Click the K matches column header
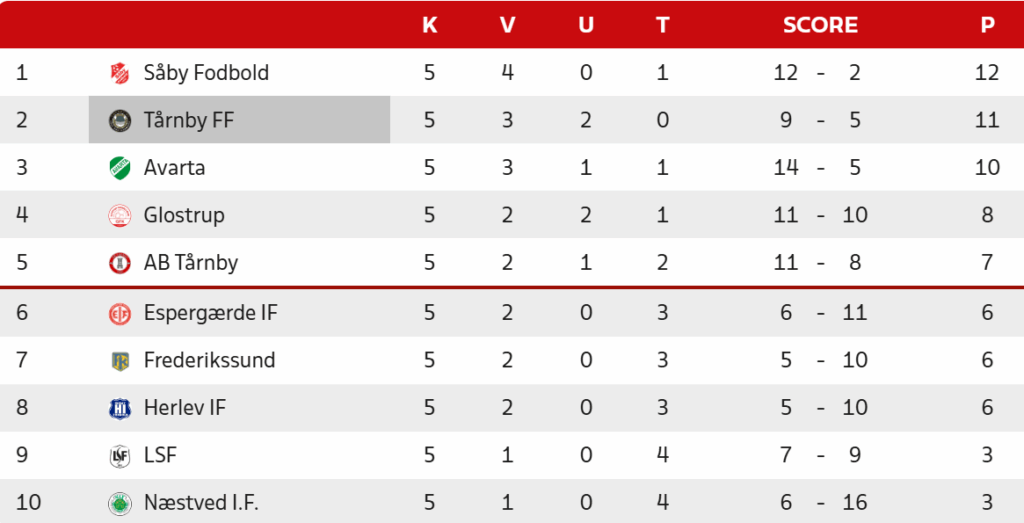This screenshot has width=1024, height=523. pos(429,25)
